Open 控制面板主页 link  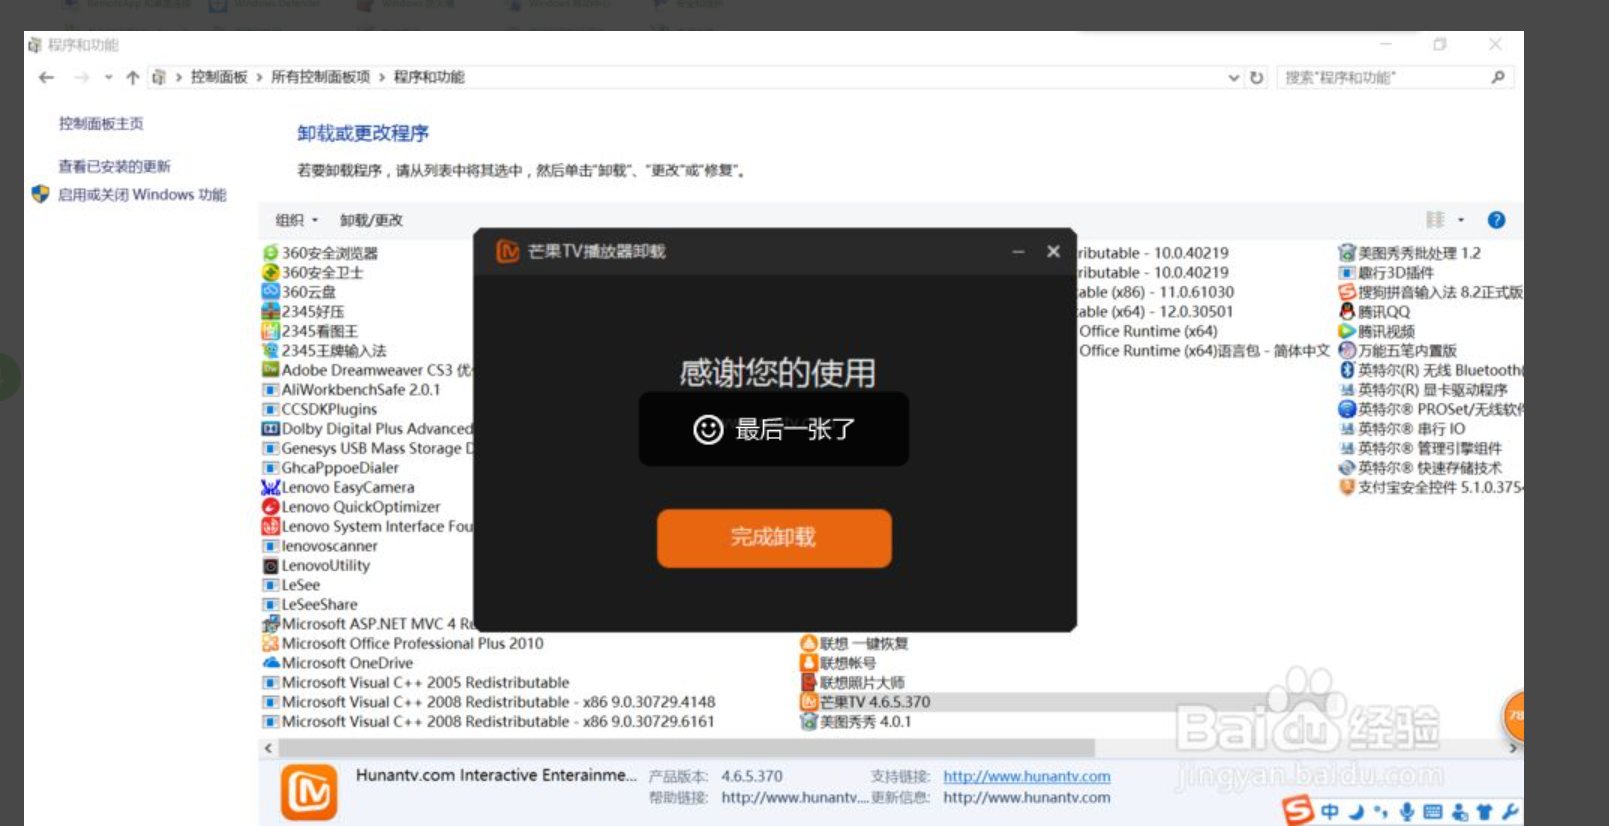click(101, 123)
